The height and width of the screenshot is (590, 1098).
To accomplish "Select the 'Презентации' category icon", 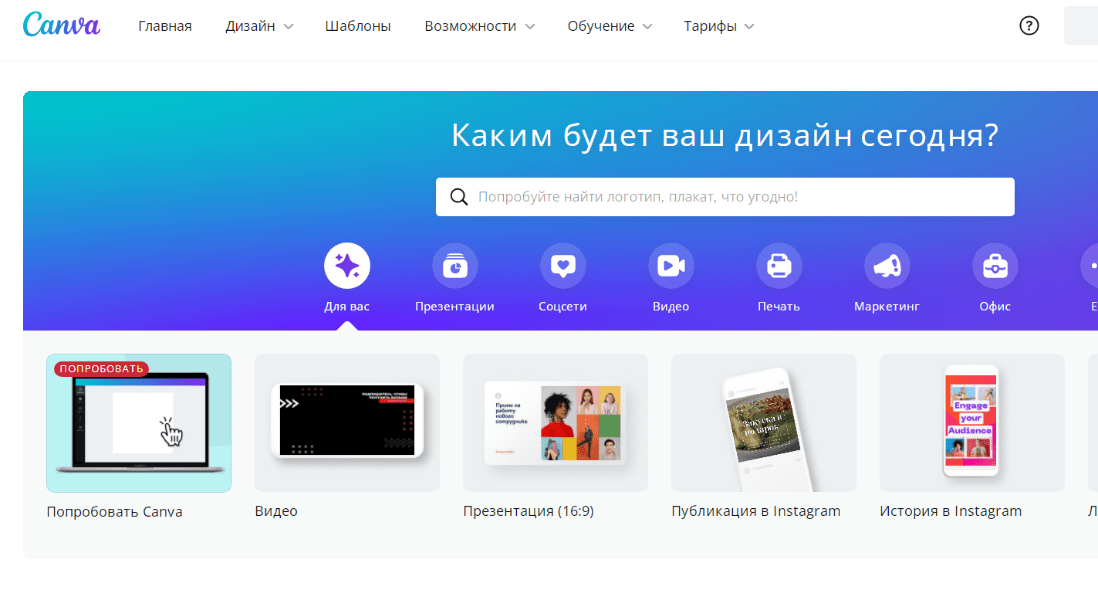I will point(455,266).
